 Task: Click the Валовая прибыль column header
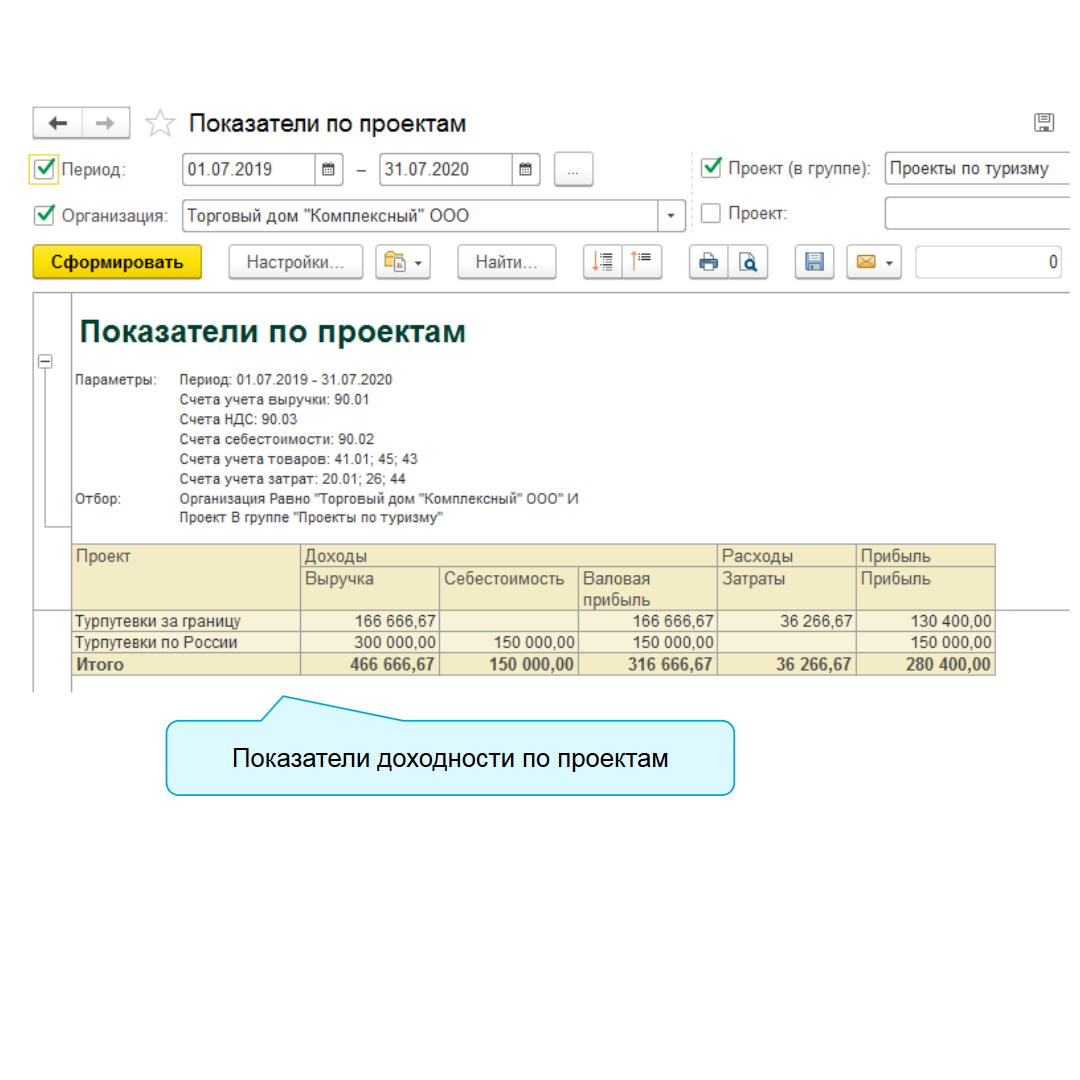pos(647,588)
